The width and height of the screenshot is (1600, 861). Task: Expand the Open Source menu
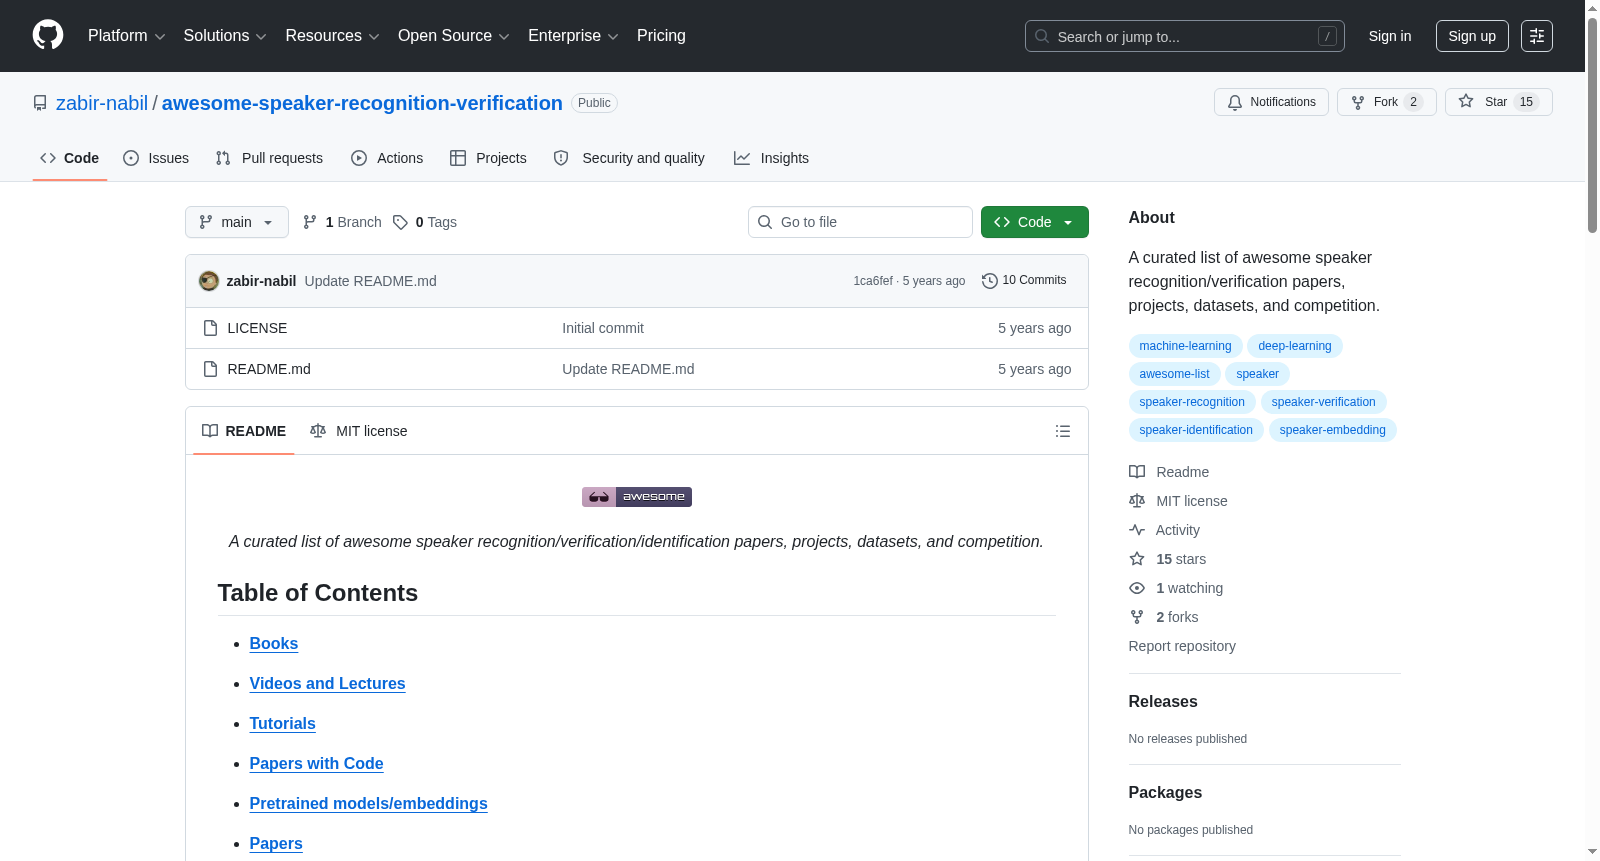pyautogui.click(x=454, y=36)
